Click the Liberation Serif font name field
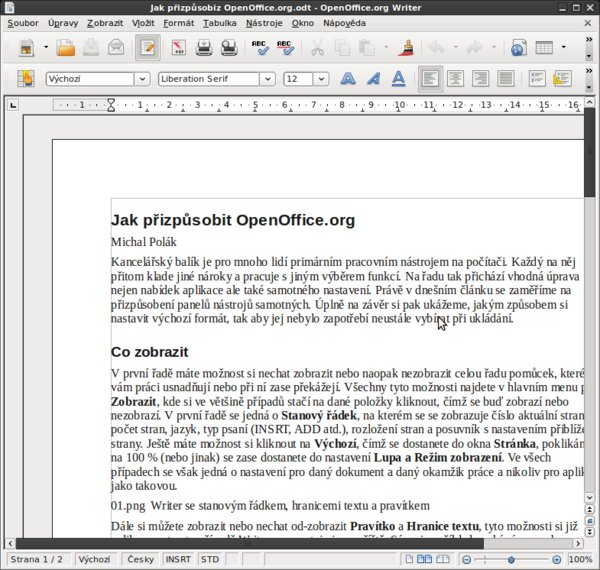Screen dimensions: 600x570 coord(209,79)
